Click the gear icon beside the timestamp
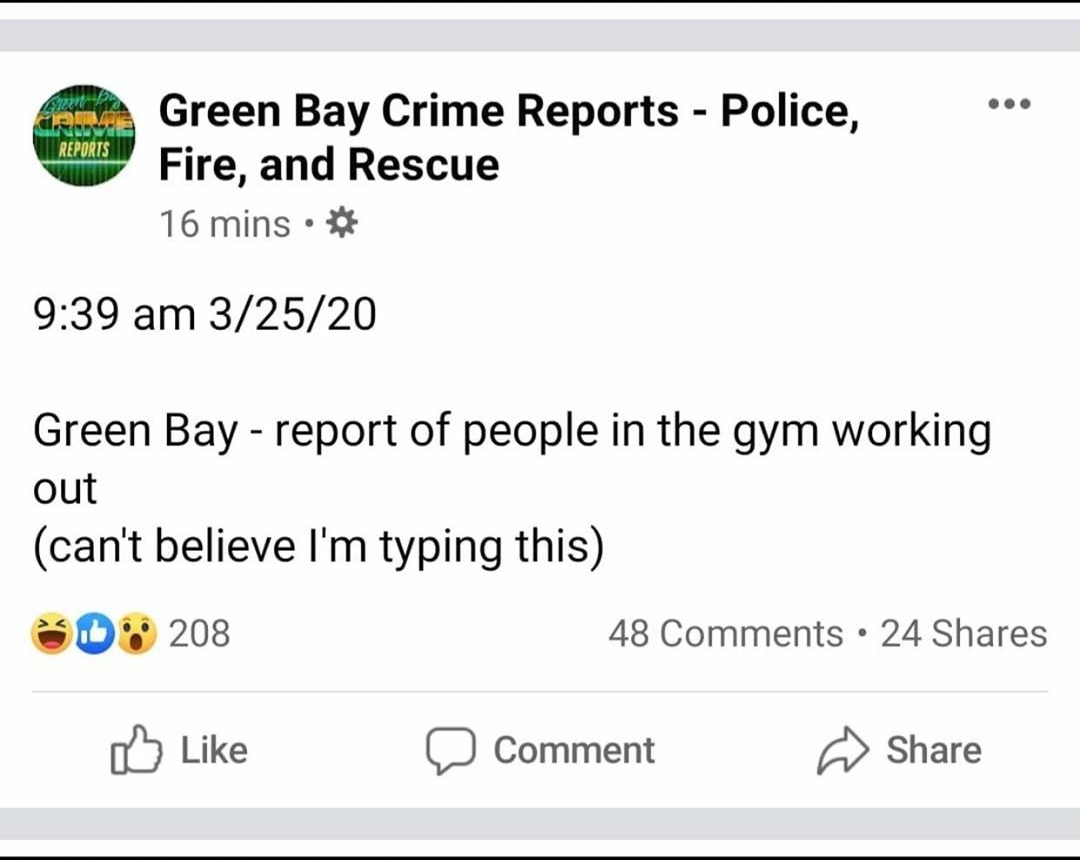The height and width of the screenshot is (860, 1080). [342, 225]
